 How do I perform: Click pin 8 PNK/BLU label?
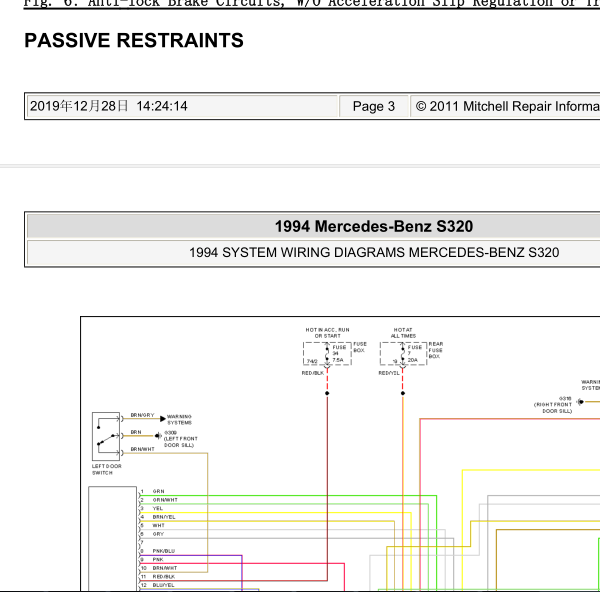click(x=163, y=551)
